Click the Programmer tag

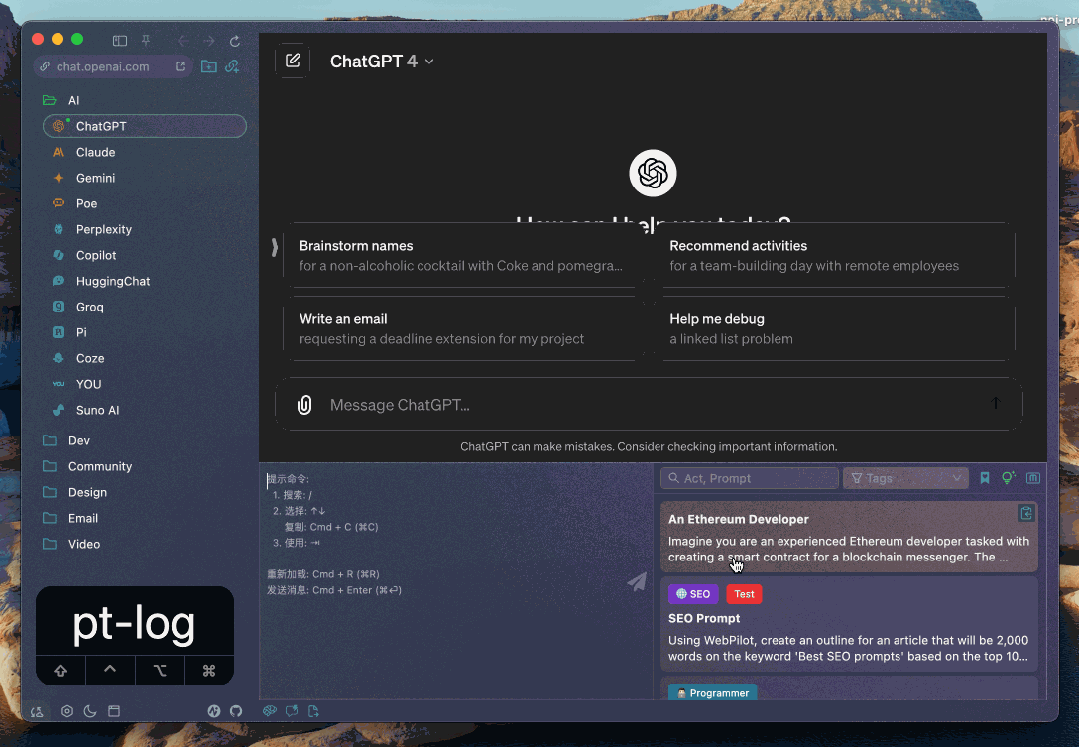tap(713, 693)
